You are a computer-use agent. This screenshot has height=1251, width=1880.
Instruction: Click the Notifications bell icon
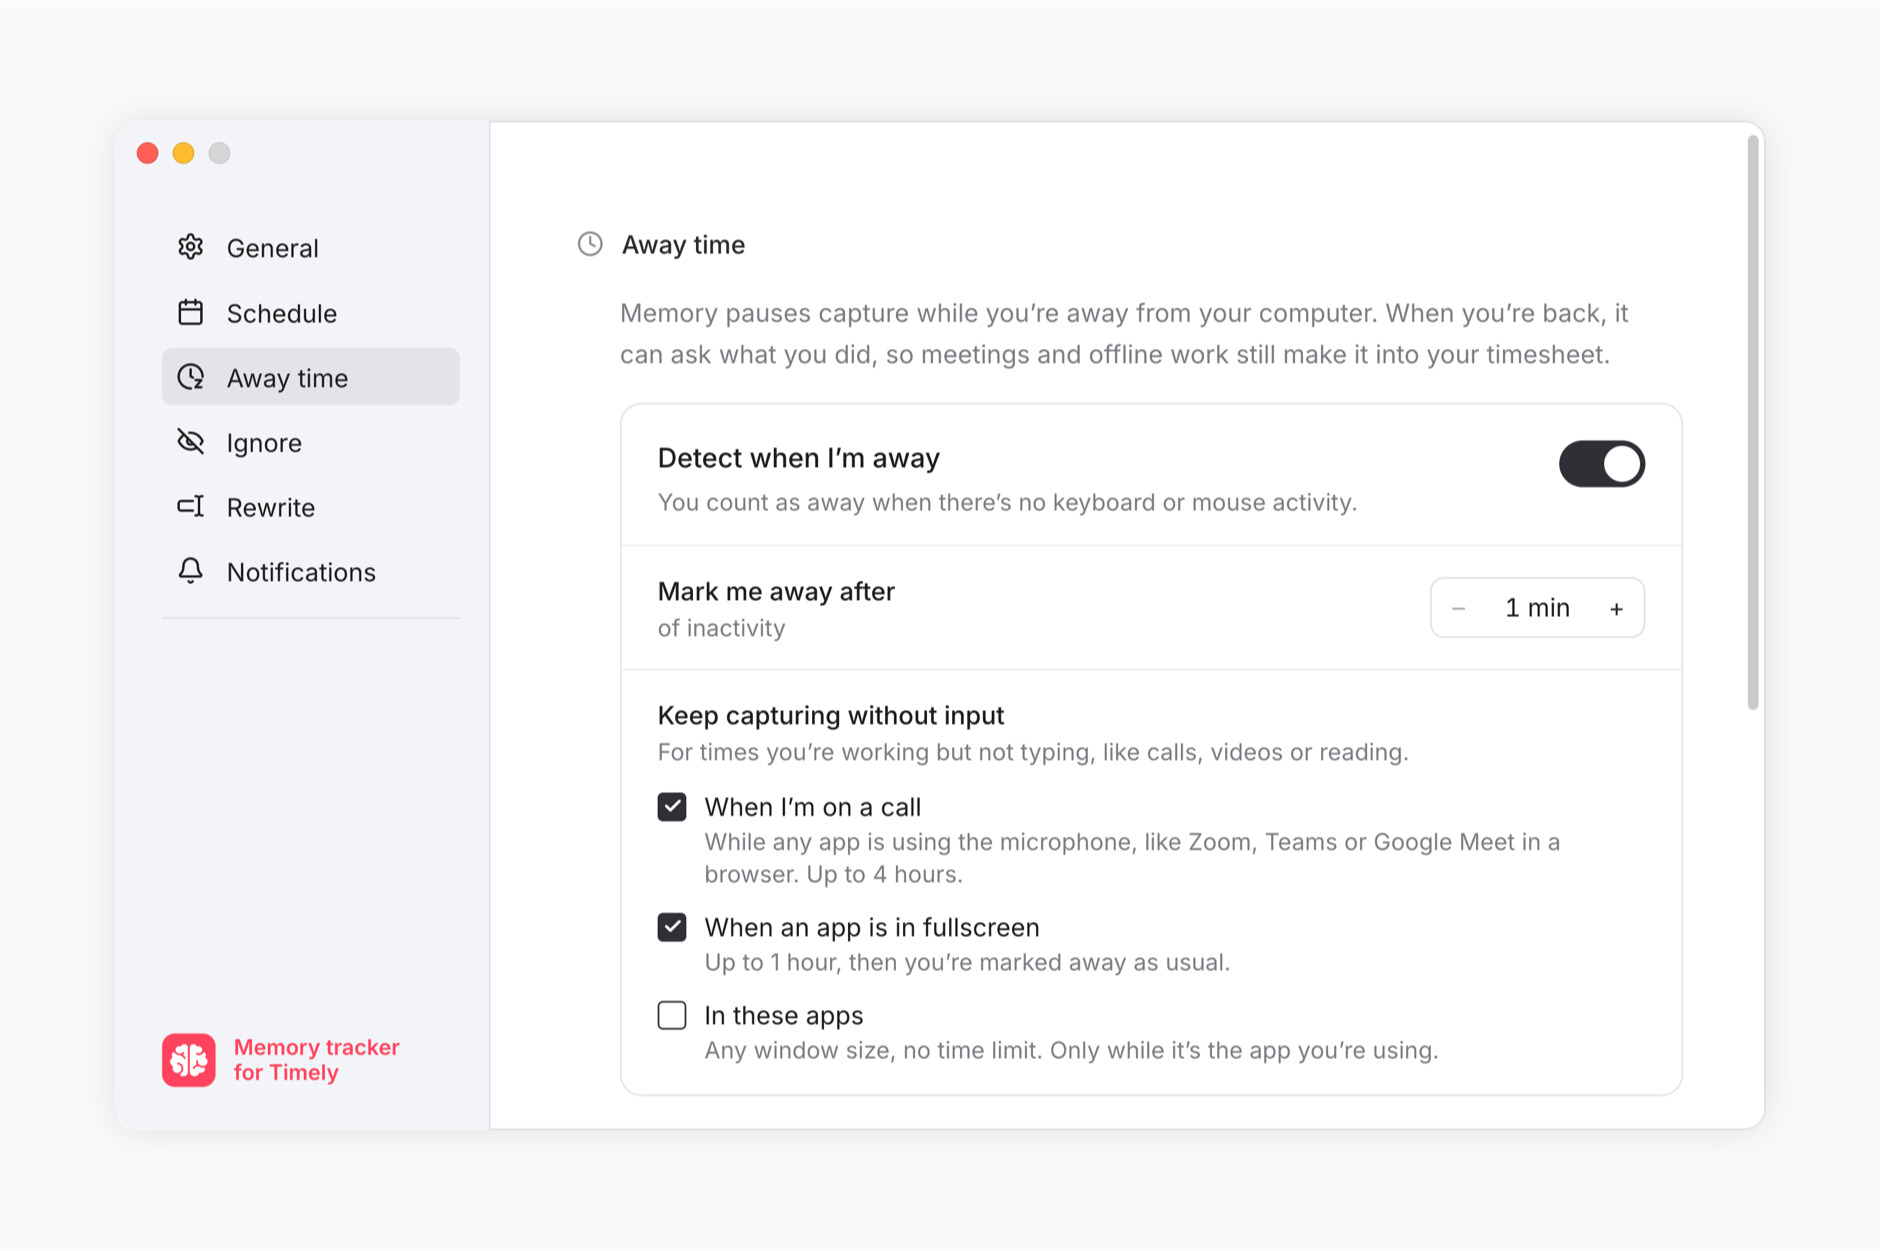click(x=190, y=571)
